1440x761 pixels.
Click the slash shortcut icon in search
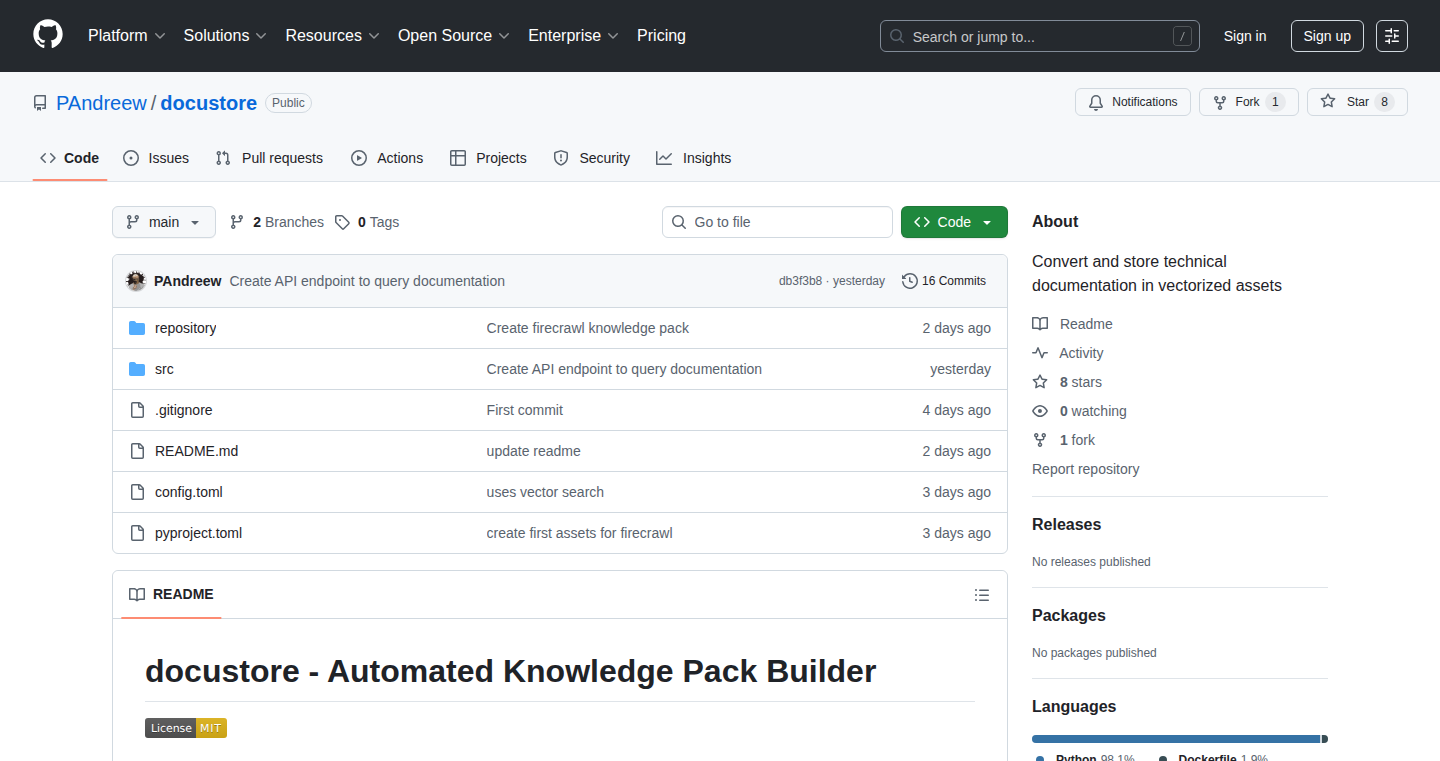pyautogui.click(x=1182, y=36)
